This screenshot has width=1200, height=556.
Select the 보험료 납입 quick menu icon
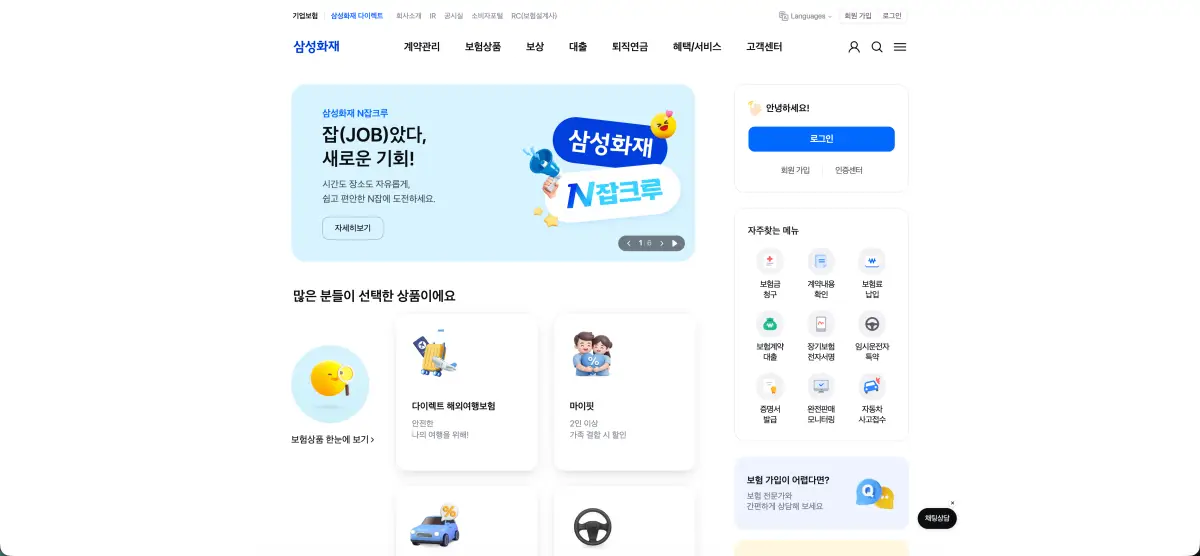[x=872, y=262]
